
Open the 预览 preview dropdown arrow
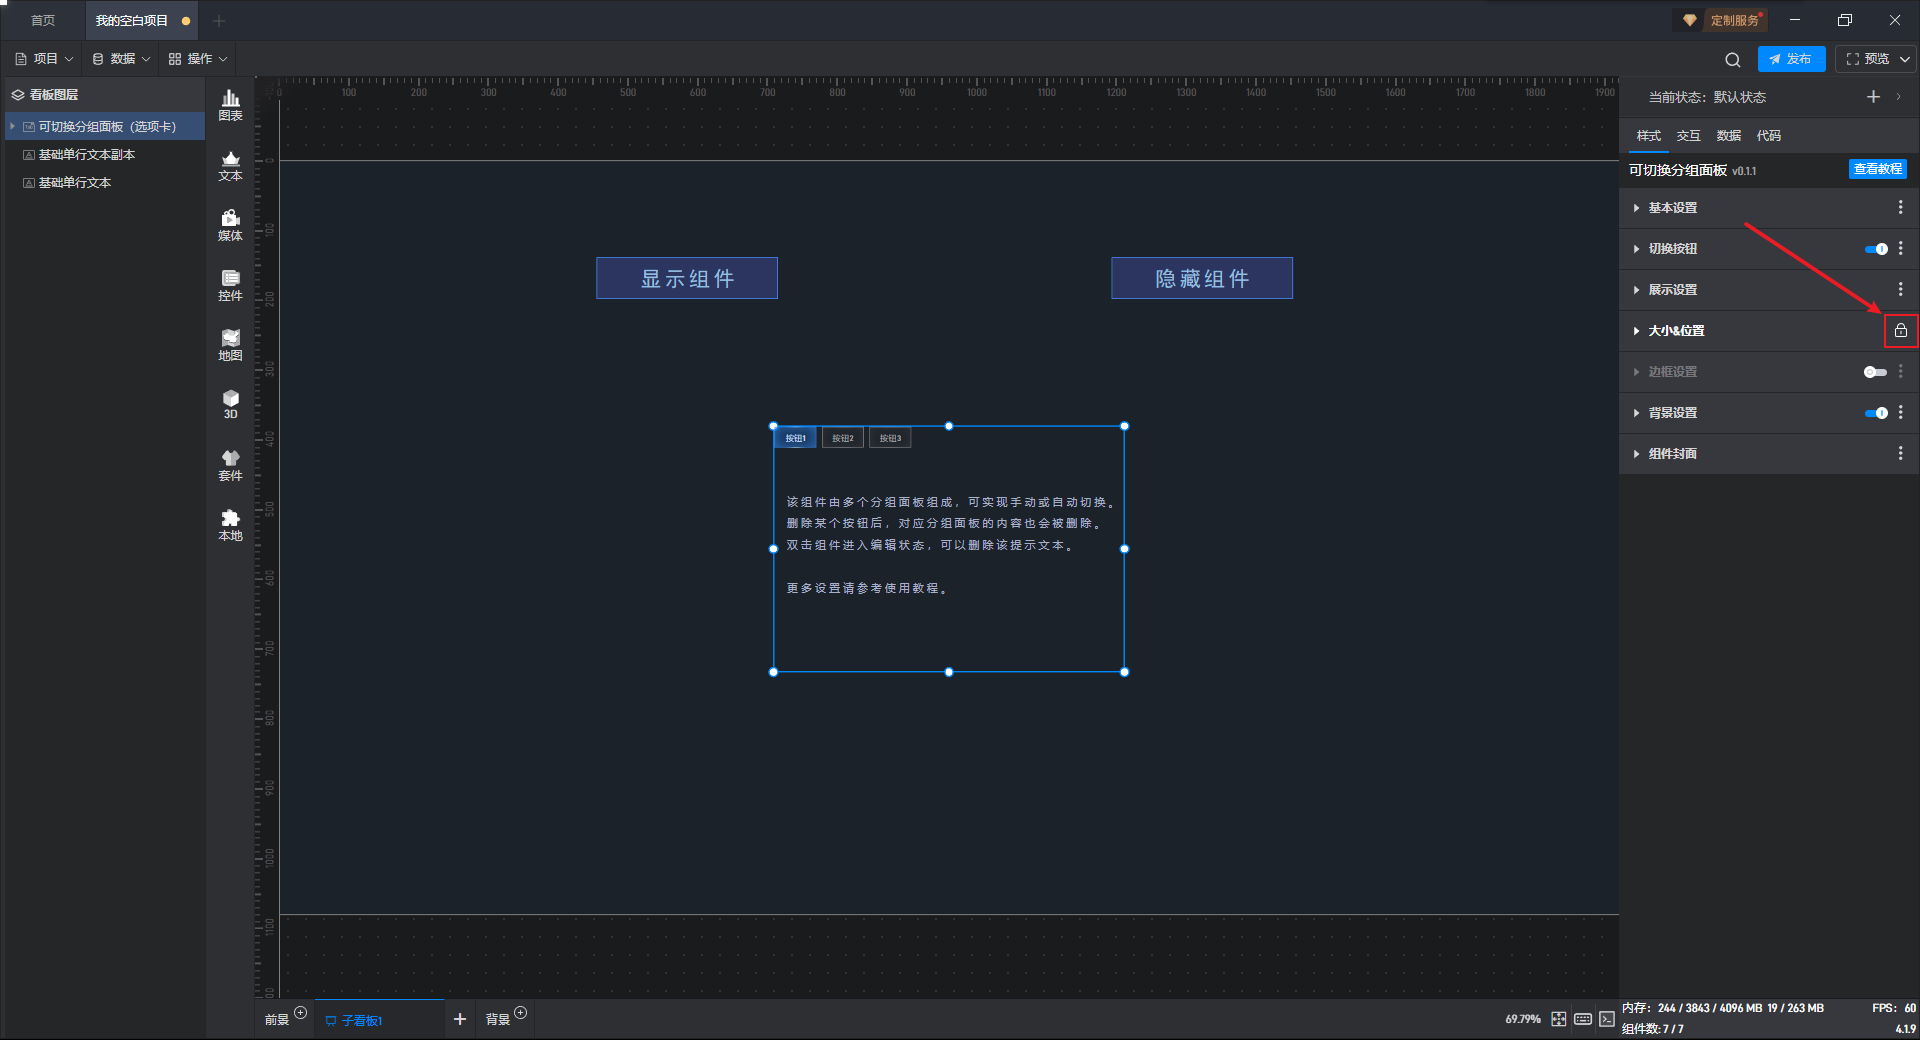coord(1905,59)
